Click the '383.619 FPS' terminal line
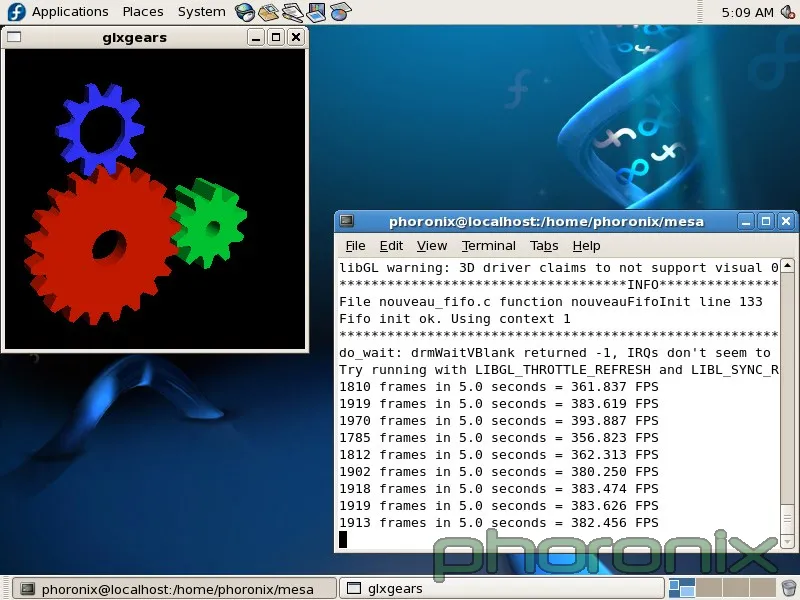 pos(498,404)
